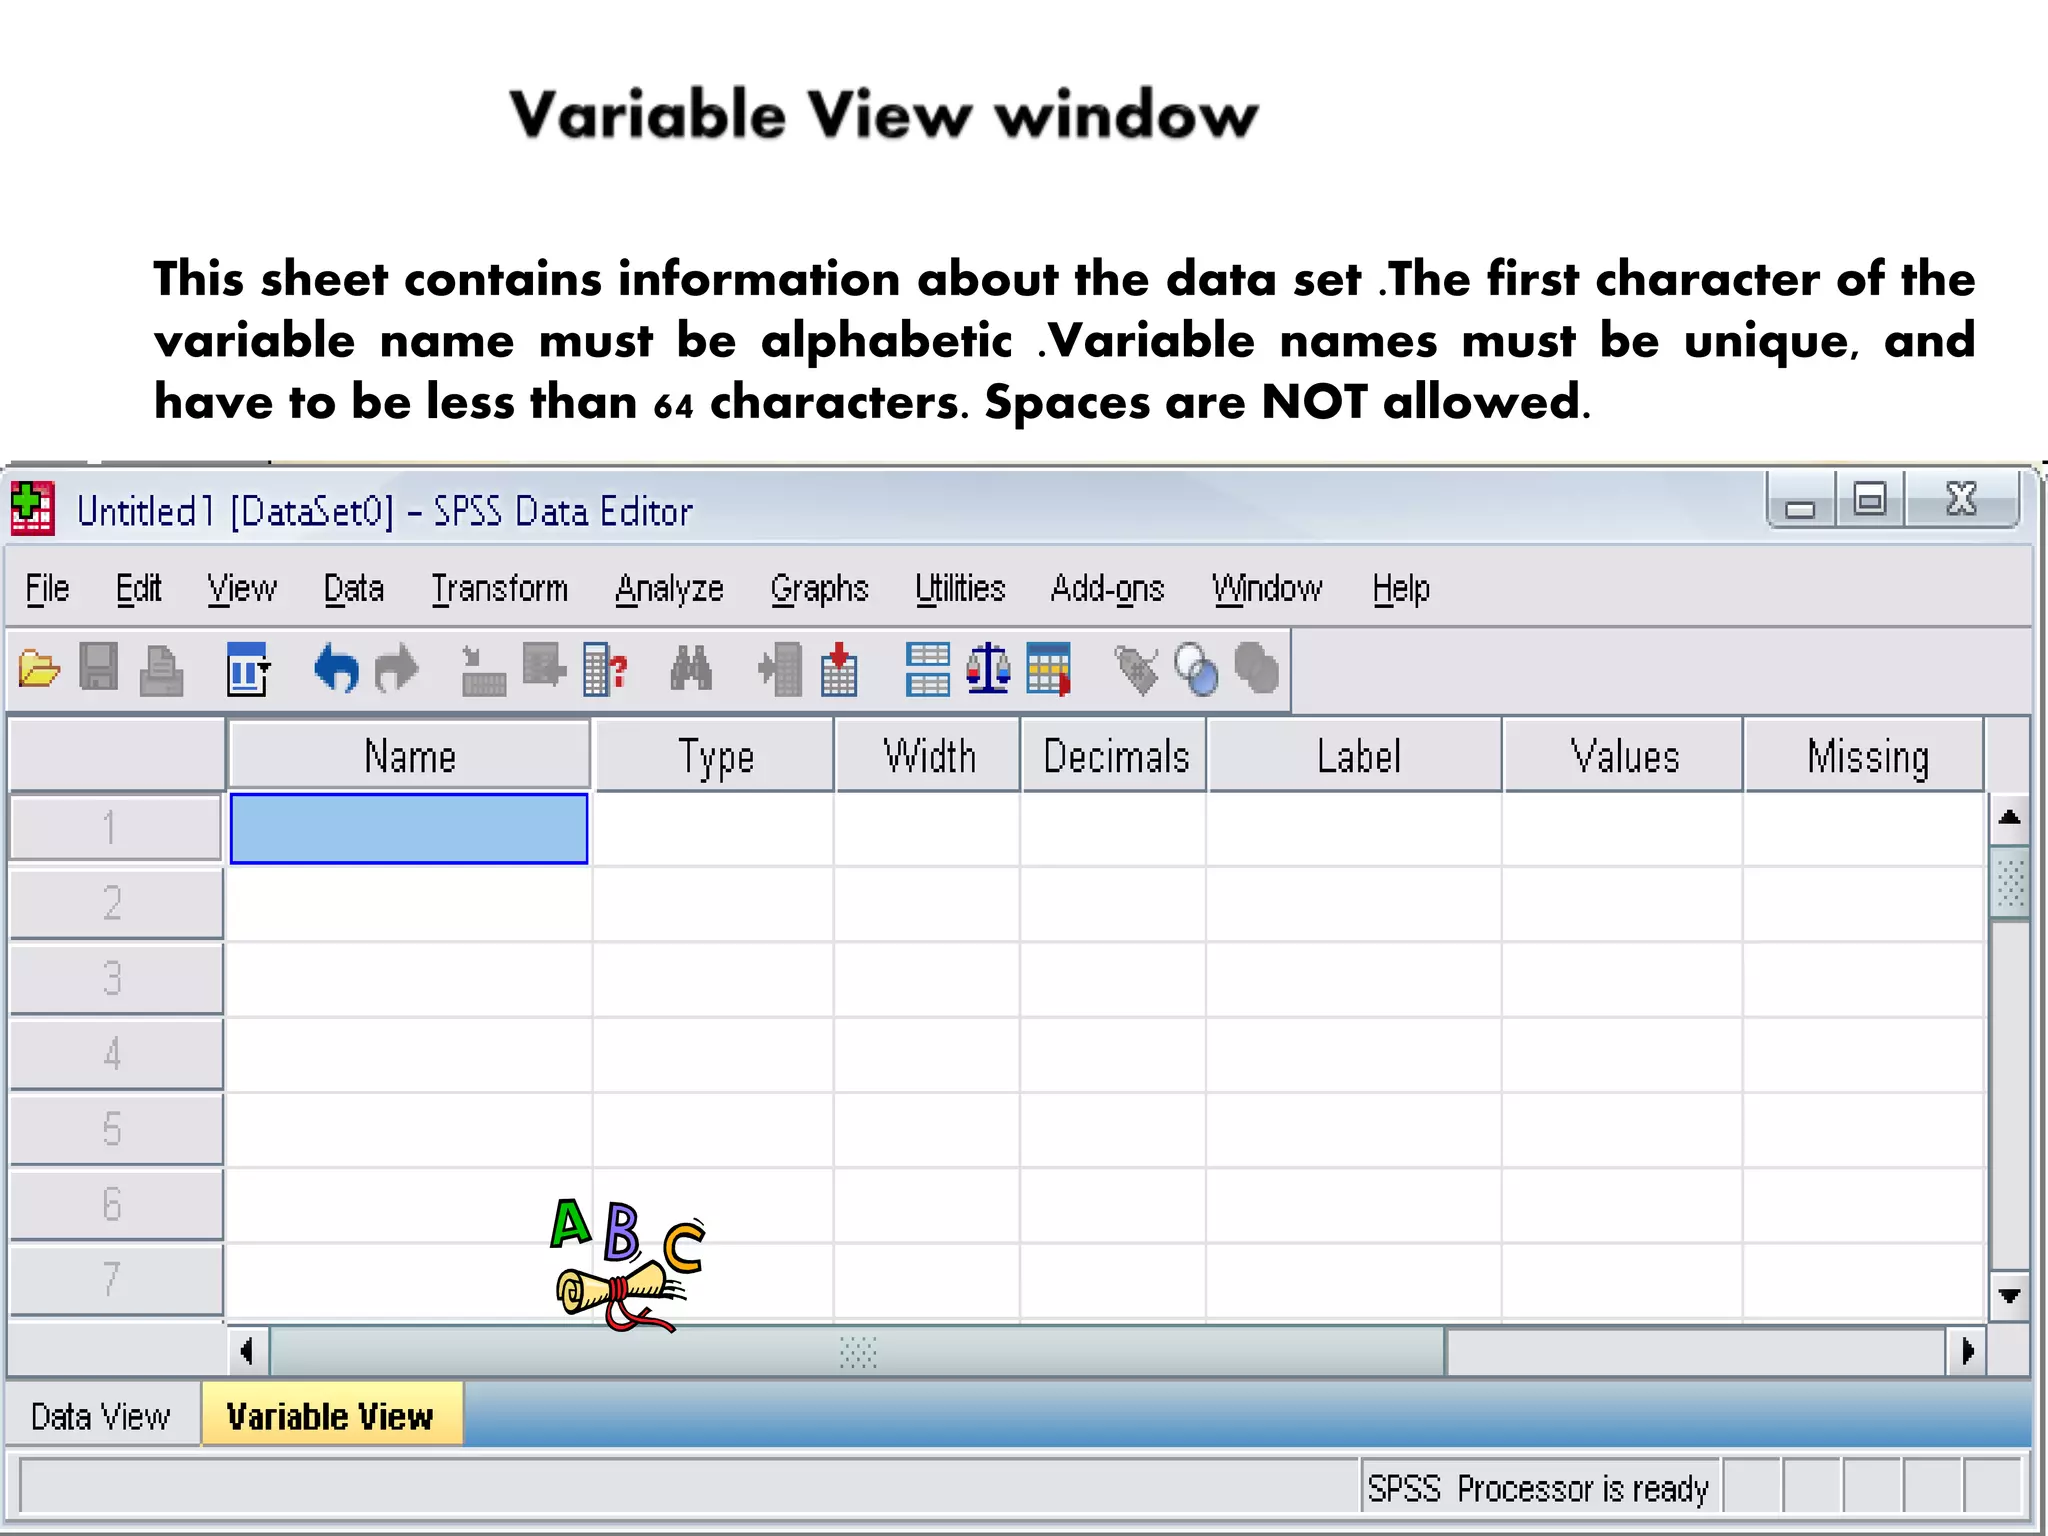2048x1536 pixels.
Task: Click the Weight Cases scales icon
Action: [x=988, y=668]
